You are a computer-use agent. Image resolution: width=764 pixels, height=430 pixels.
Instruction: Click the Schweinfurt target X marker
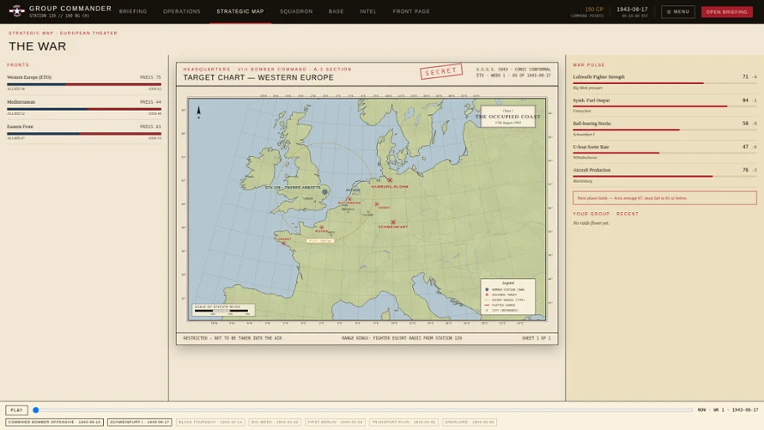pyautogui.click(x=393, y=222)
